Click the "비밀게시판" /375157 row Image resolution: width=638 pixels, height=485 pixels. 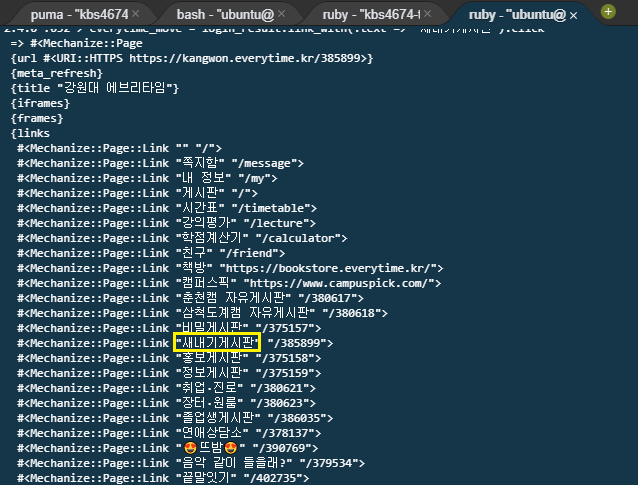click(169, 328)
